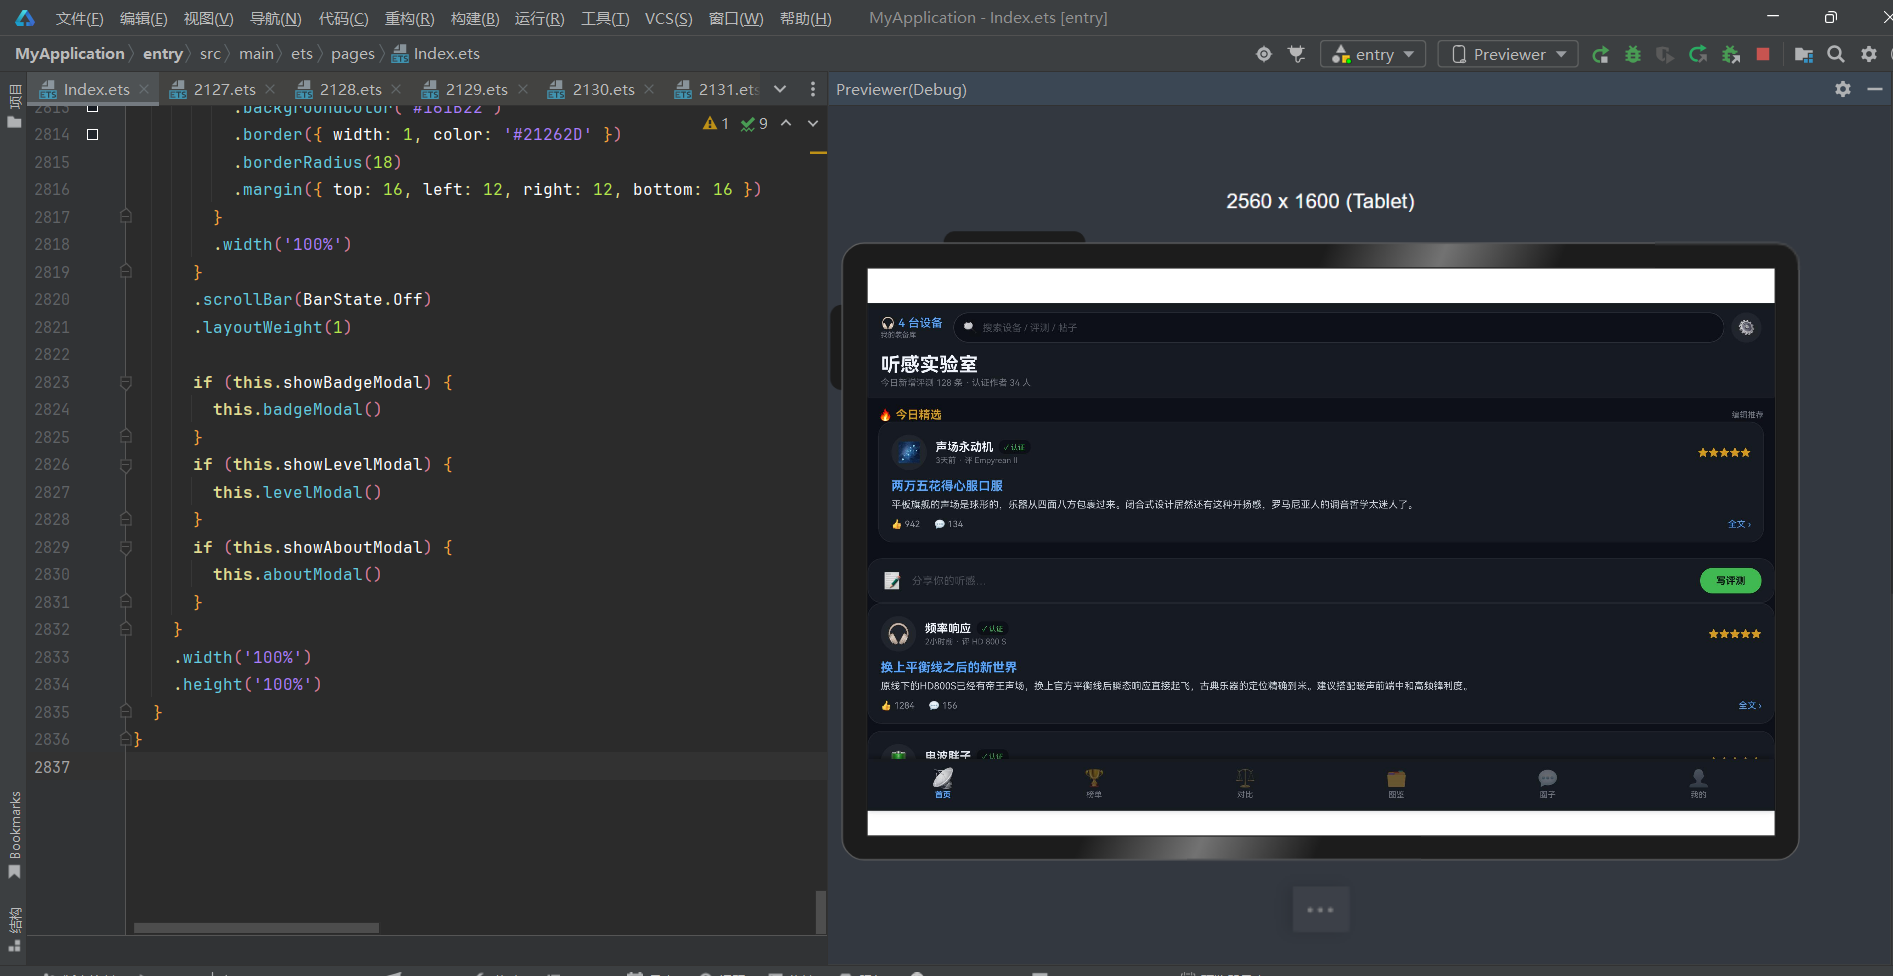Open 运行(R) menu
Image resolution: width=1893 pixels, height=976 pixels.
pos(539,18)
